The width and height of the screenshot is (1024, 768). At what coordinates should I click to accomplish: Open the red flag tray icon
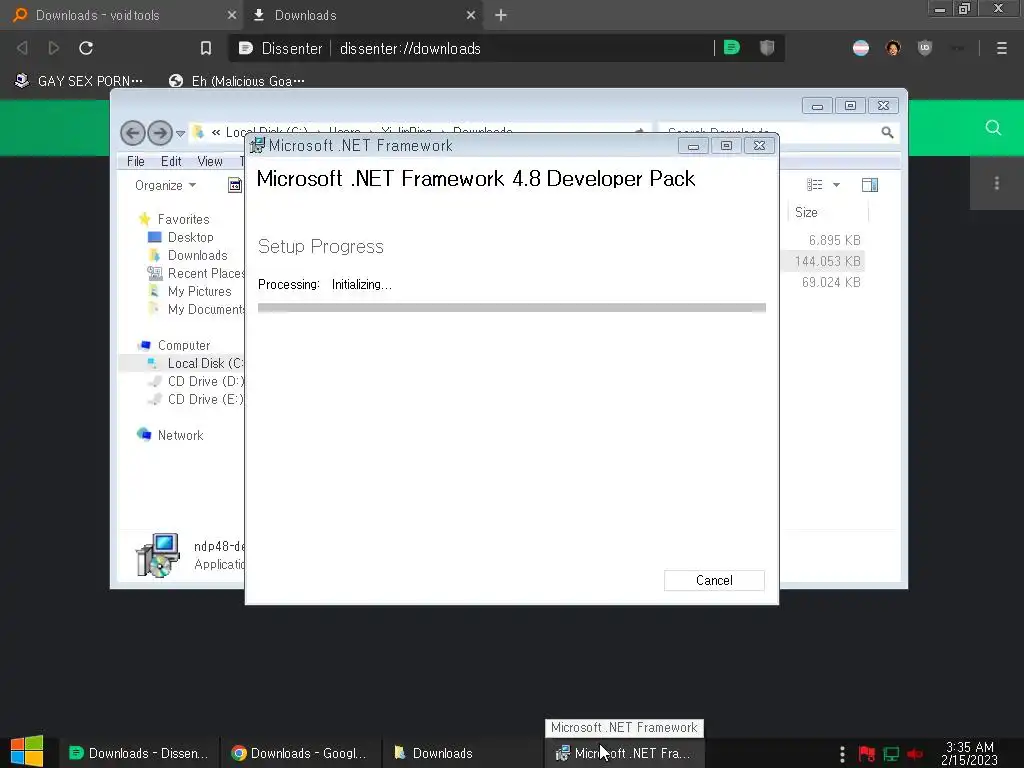867,754
